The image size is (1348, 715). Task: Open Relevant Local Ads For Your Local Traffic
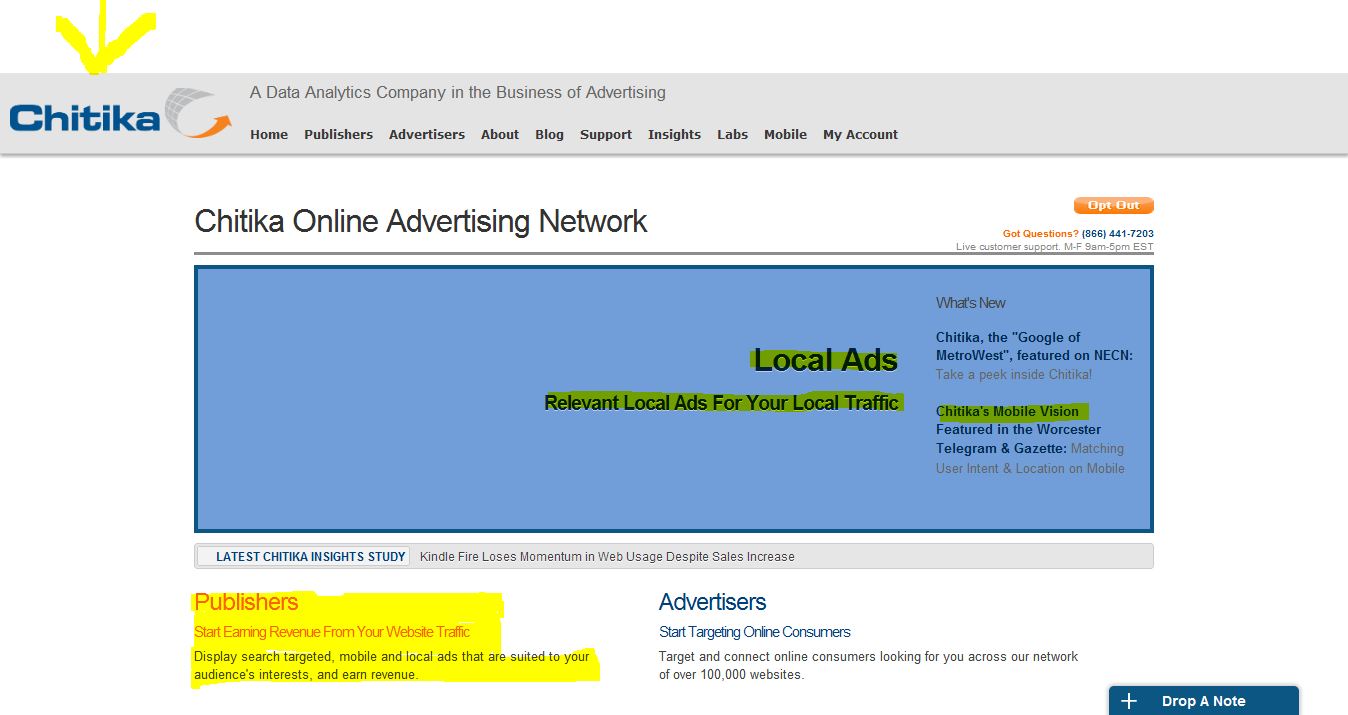tap(721, 402)
